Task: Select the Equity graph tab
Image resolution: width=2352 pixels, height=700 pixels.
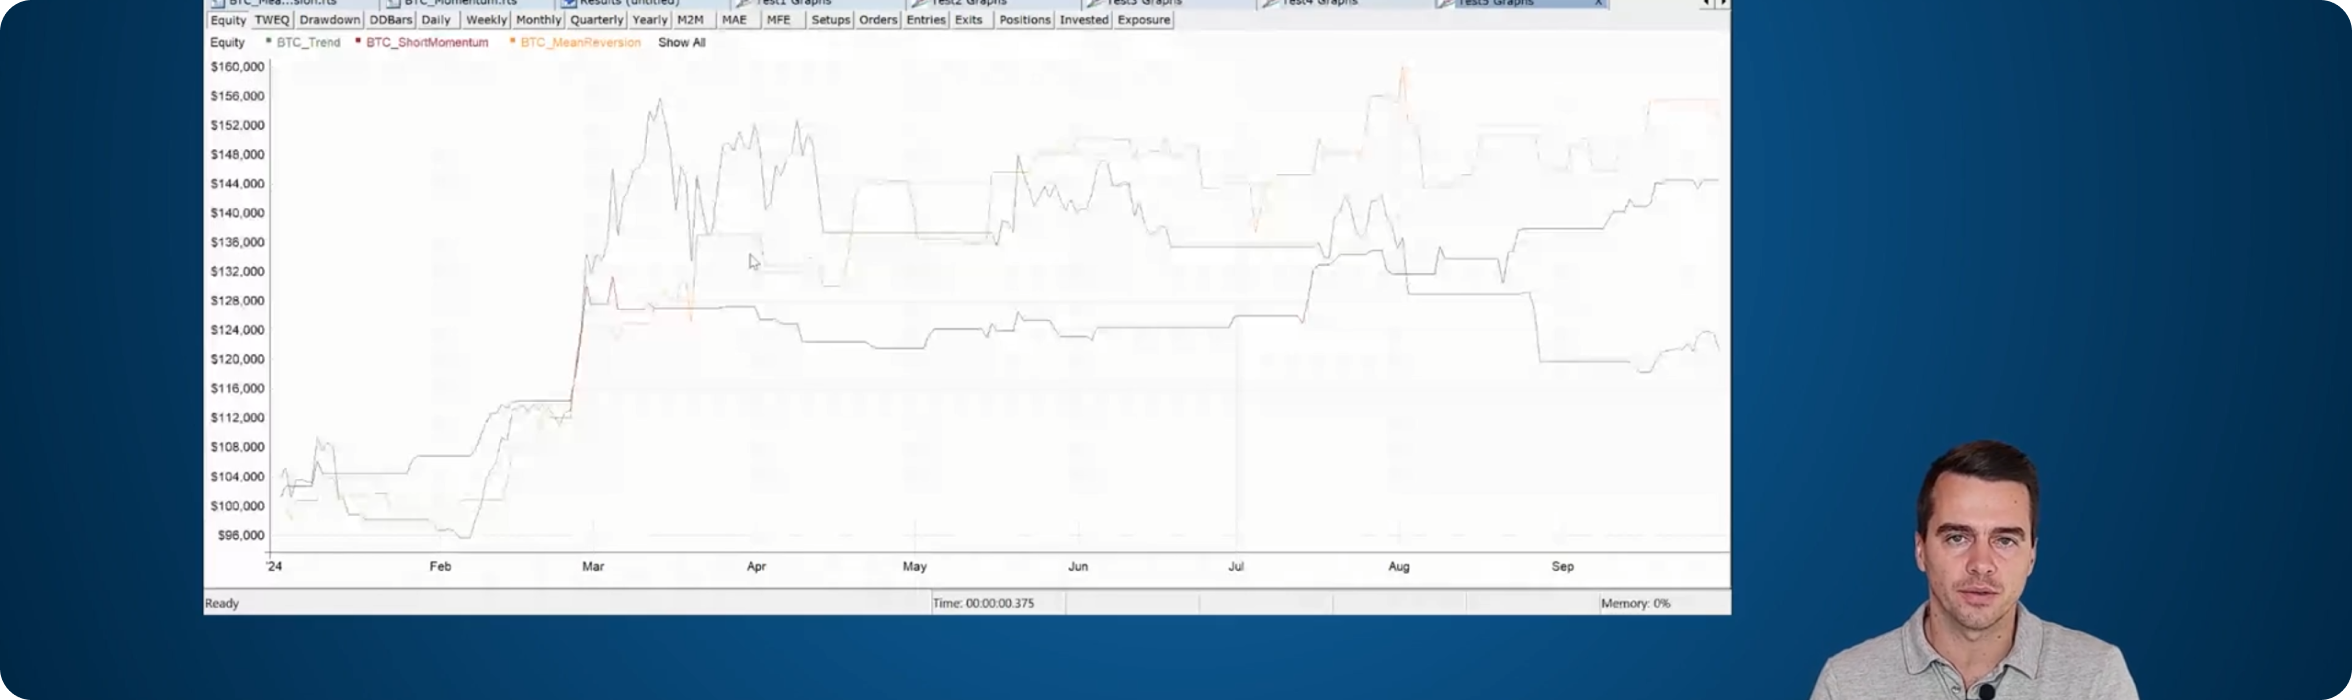Action: tap(227, 20)
